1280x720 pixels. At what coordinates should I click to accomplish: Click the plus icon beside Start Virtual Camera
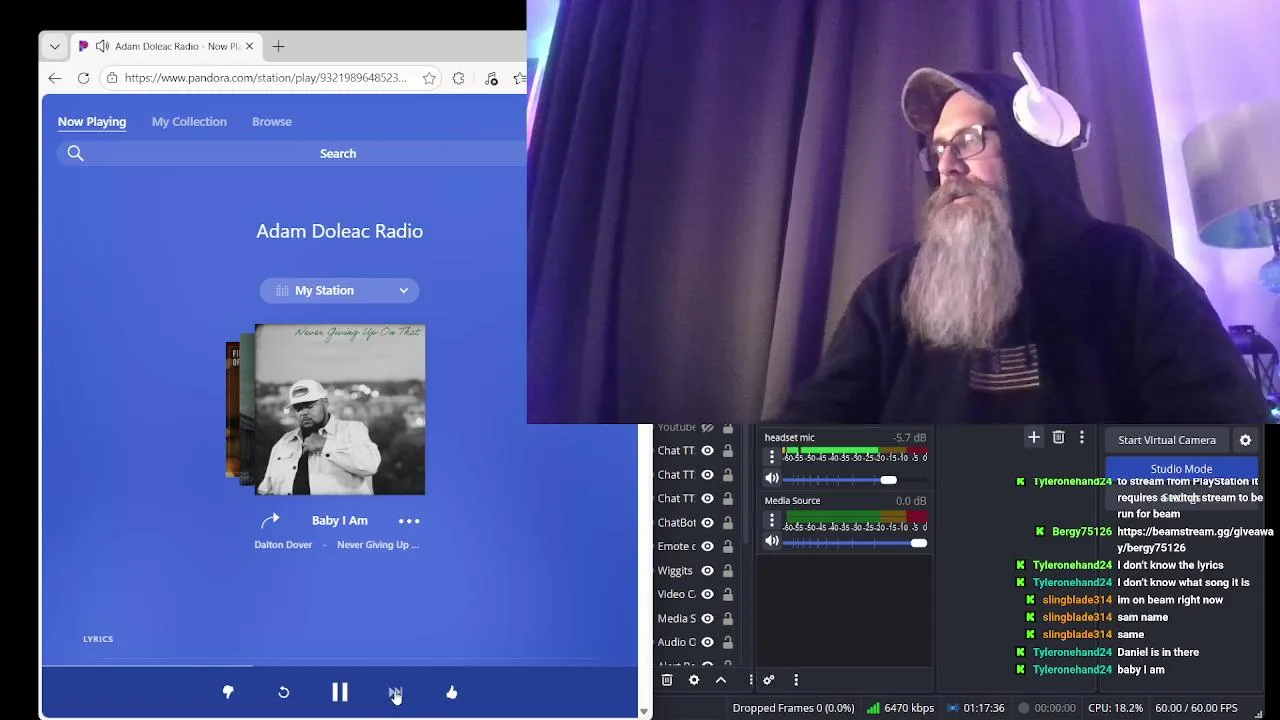(x=1034, y=437)
